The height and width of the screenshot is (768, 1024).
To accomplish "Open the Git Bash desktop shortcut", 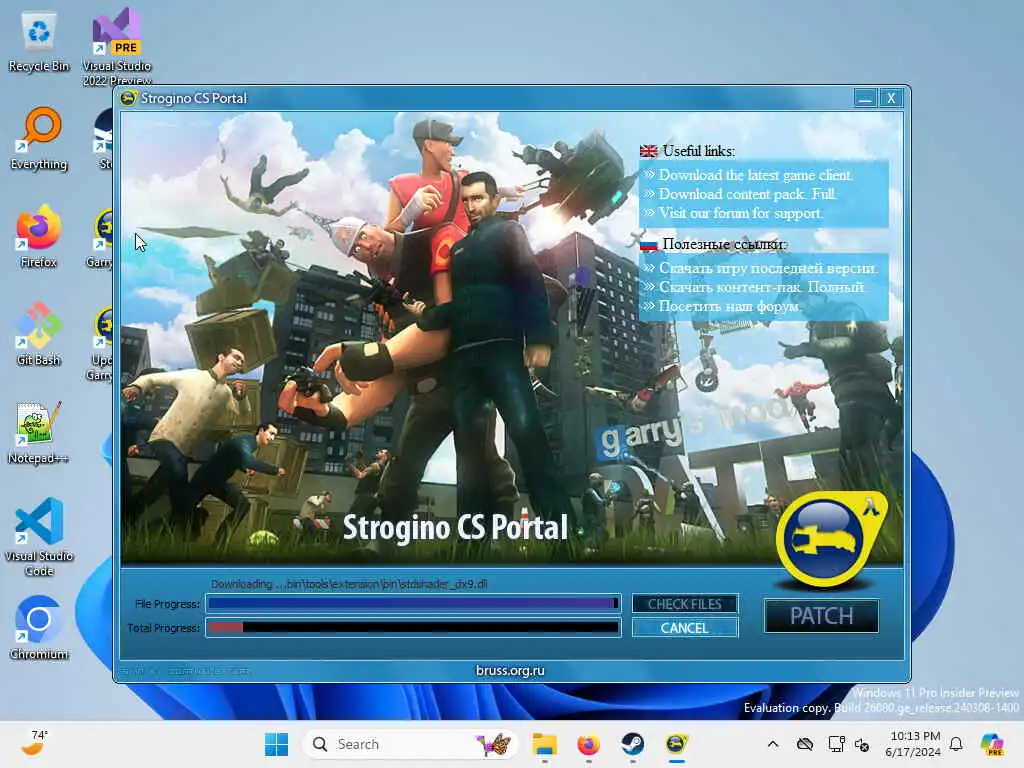I will tap(39, 334).
